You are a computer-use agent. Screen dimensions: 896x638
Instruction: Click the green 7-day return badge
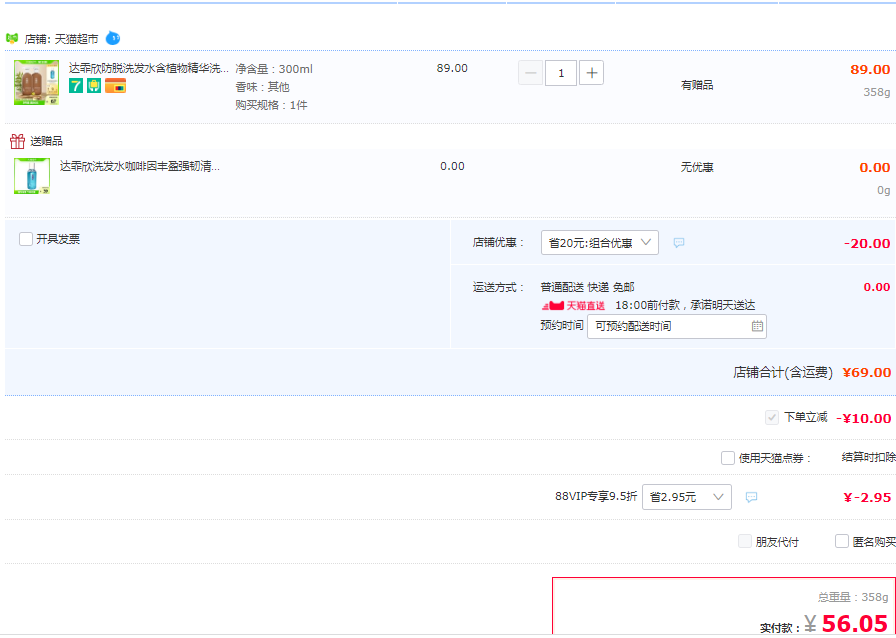(x=76, y=86)
